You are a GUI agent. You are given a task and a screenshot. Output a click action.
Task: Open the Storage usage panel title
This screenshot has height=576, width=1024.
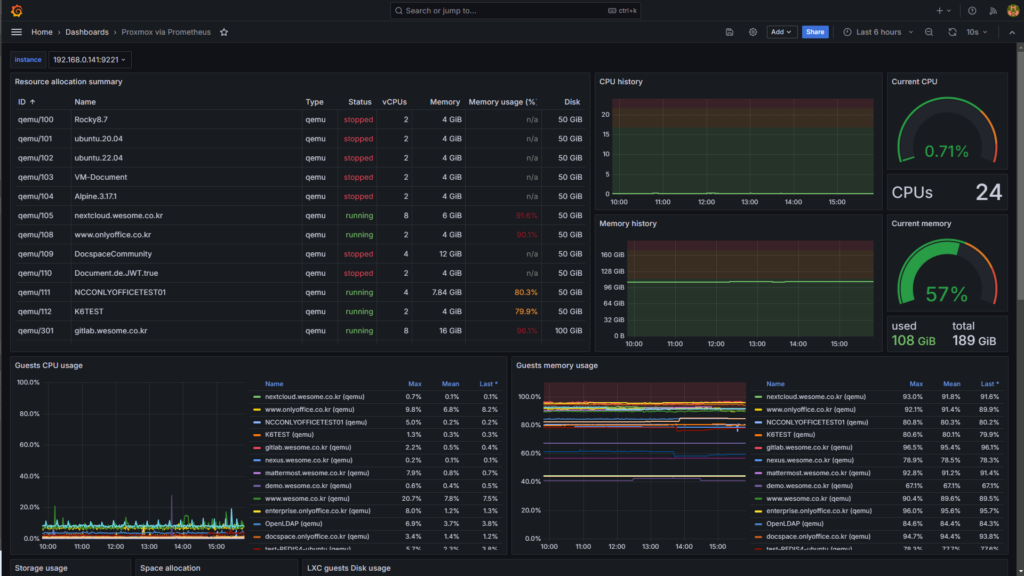(x=41, y=568)
